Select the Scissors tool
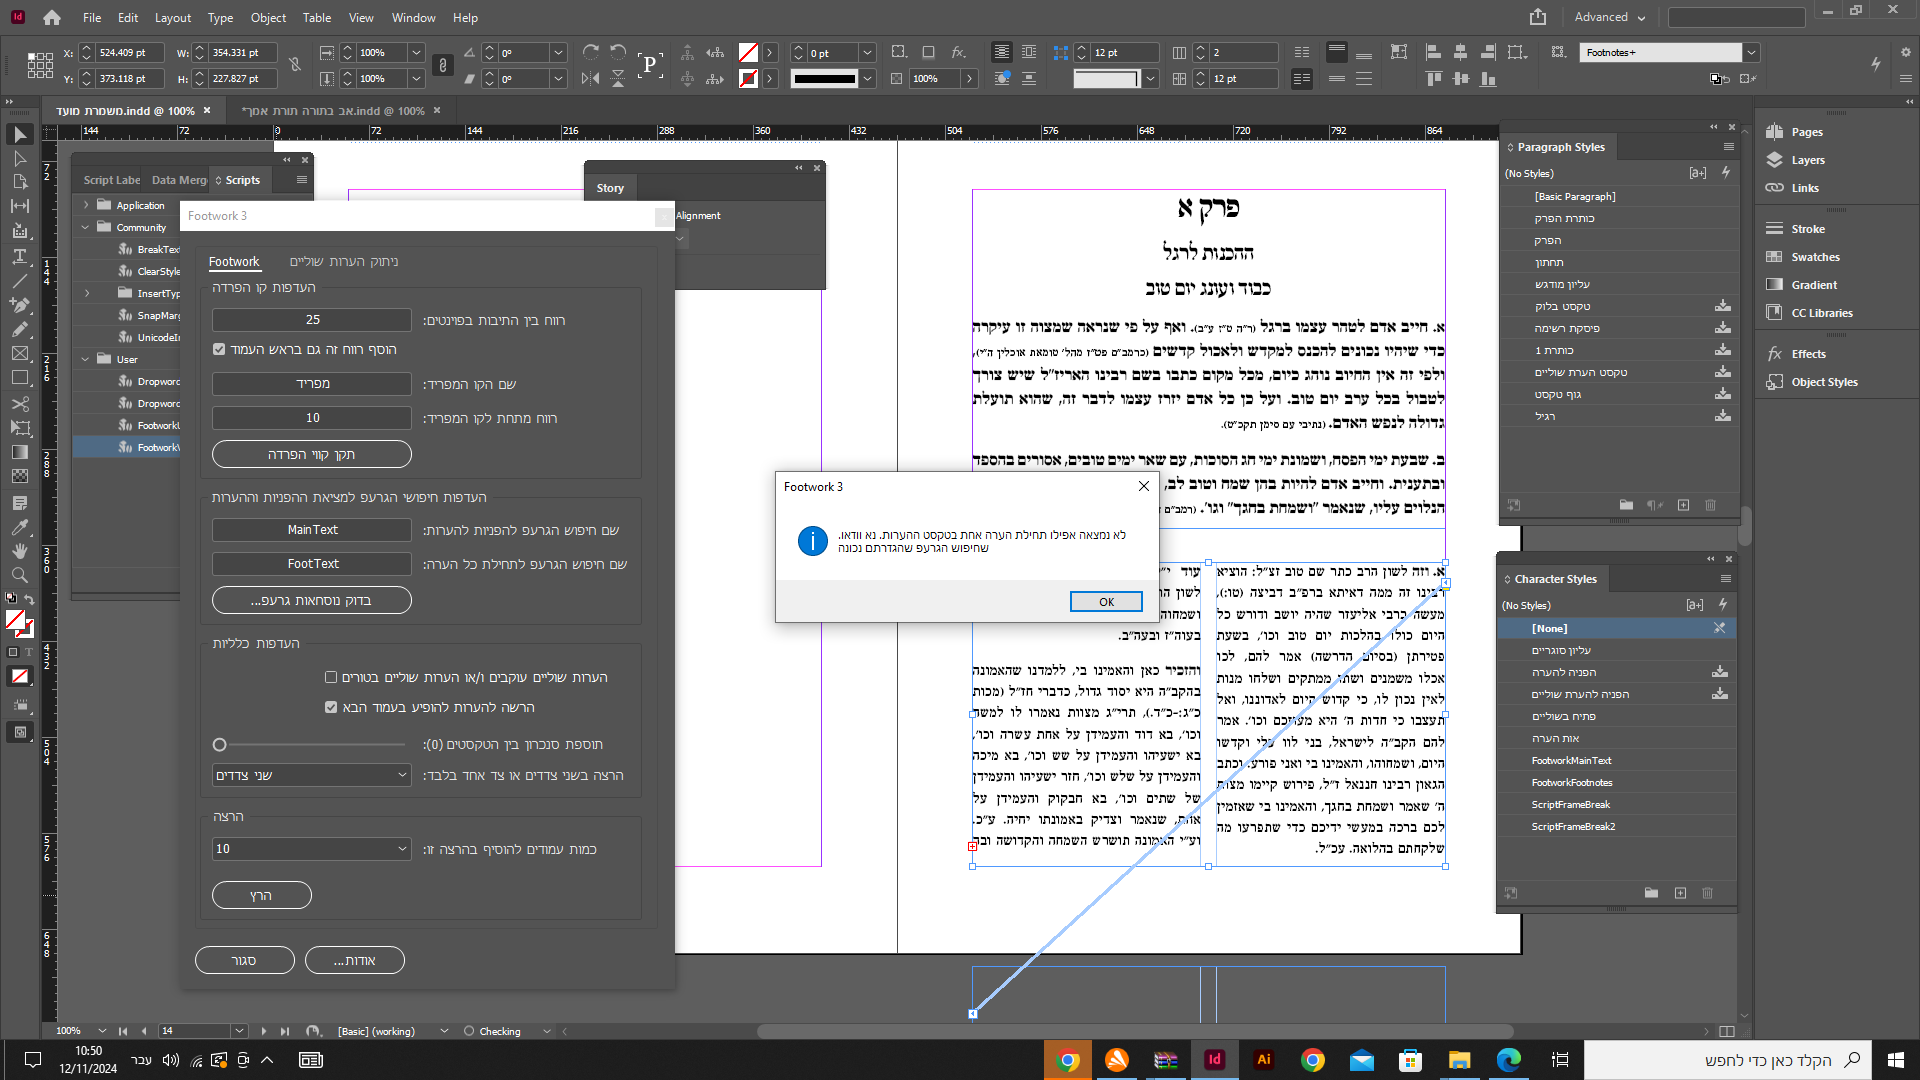This screenshot has width=1920, height=1080. click(19, 404)
